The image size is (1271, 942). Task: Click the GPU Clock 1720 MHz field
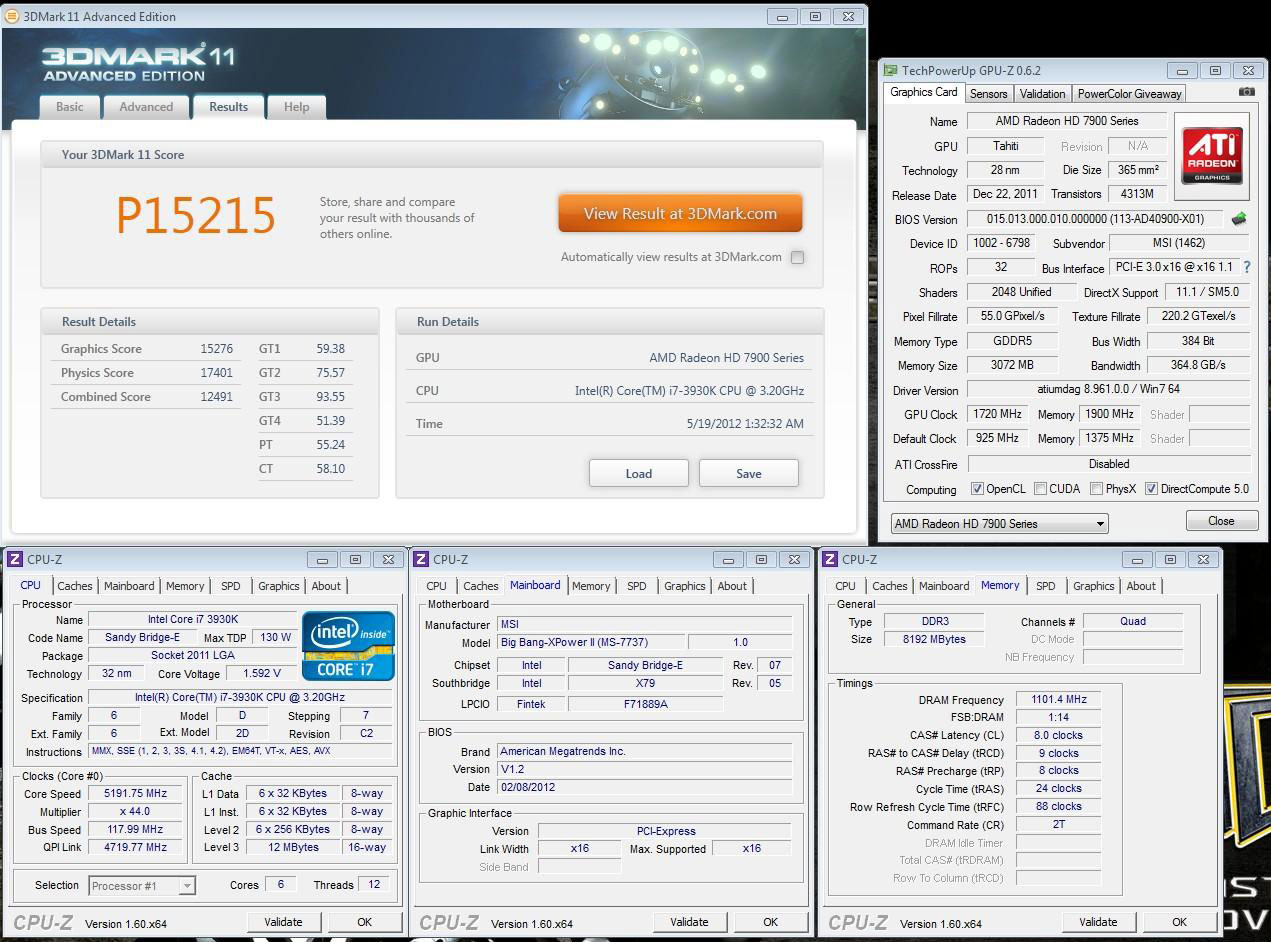(x=996, y=413)
